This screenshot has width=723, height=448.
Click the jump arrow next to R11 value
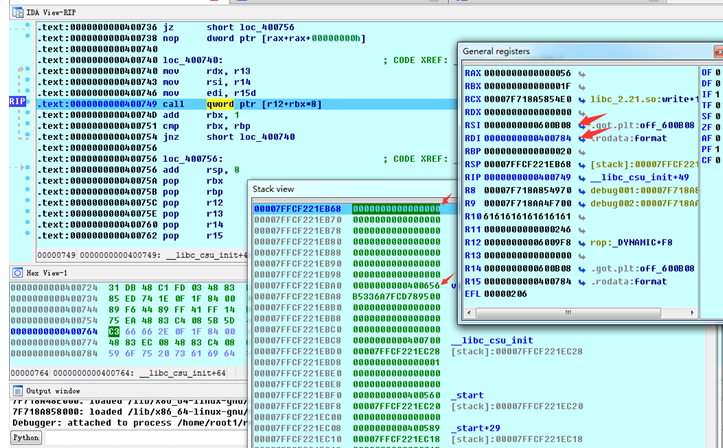click(582, 230)
